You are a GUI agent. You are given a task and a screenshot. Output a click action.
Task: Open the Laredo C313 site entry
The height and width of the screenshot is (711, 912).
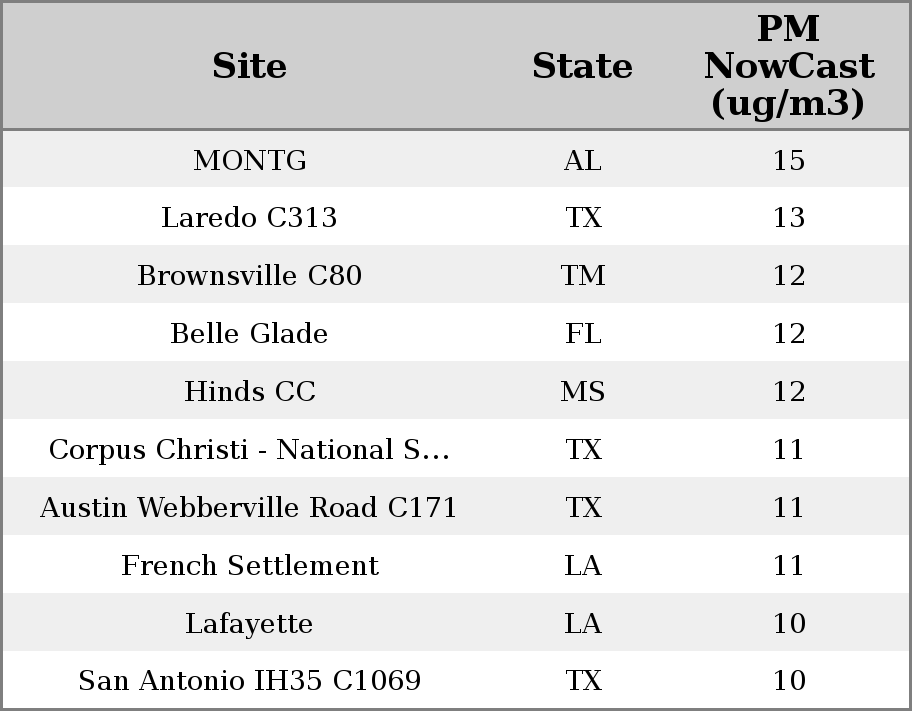pyautogui.click(x=249, y=218)
